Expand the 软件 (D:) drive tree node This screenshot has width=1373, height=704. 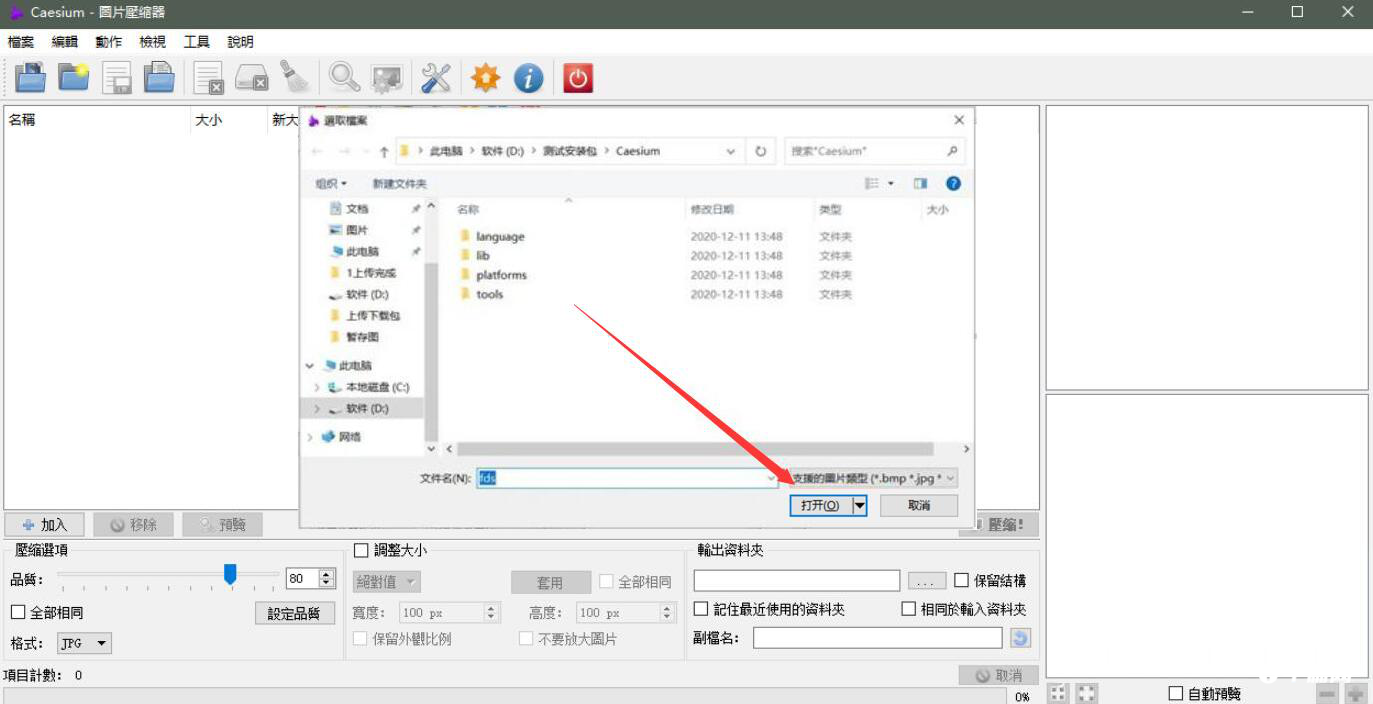[318, 408]
